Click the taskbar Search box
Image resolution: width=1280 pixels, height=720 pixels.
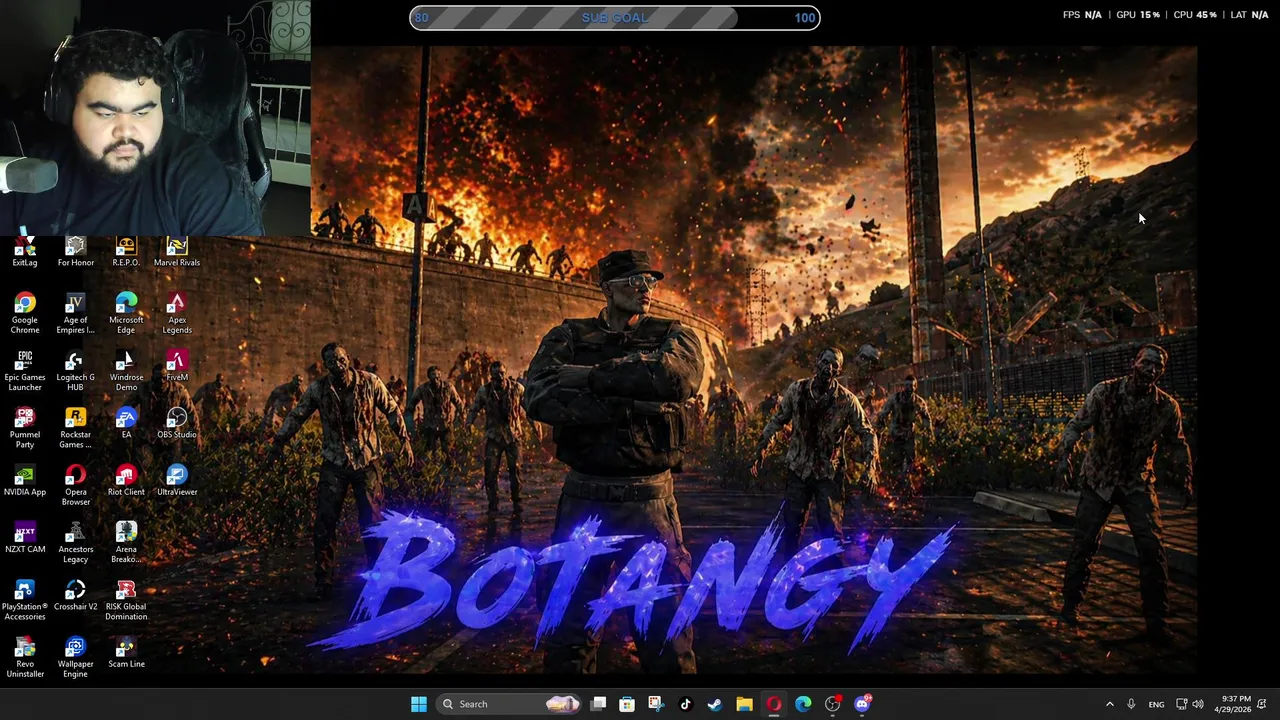tap(510, 704)
